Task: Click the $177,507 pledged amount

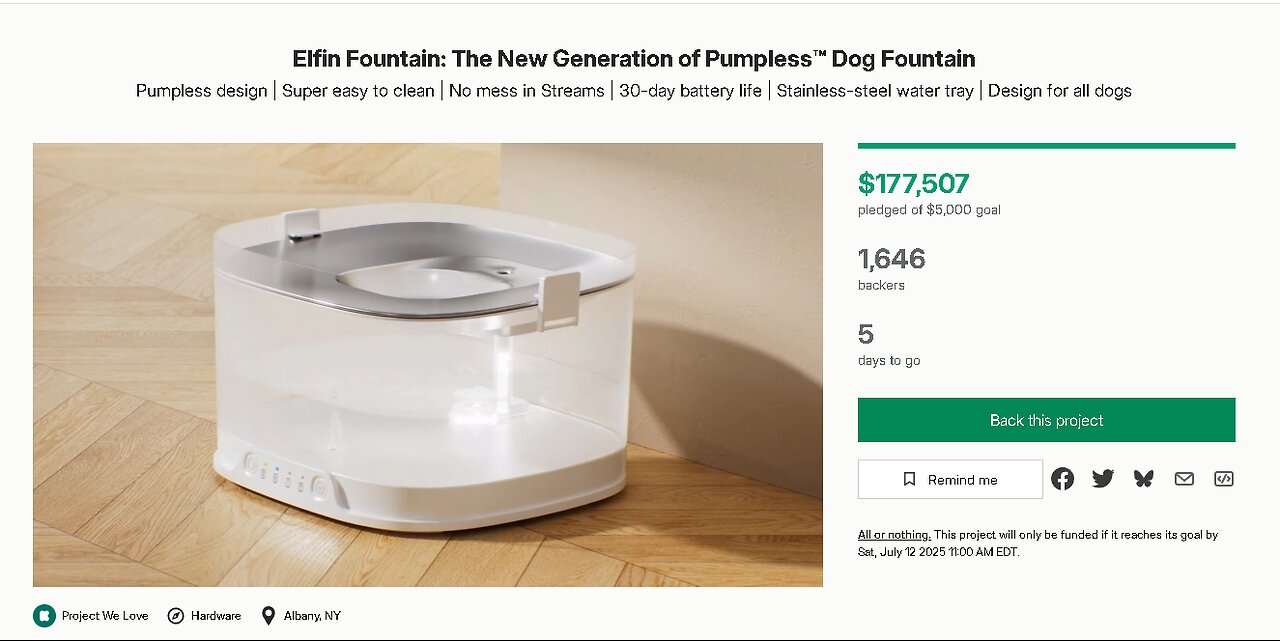Action: [x=913, y=184]
